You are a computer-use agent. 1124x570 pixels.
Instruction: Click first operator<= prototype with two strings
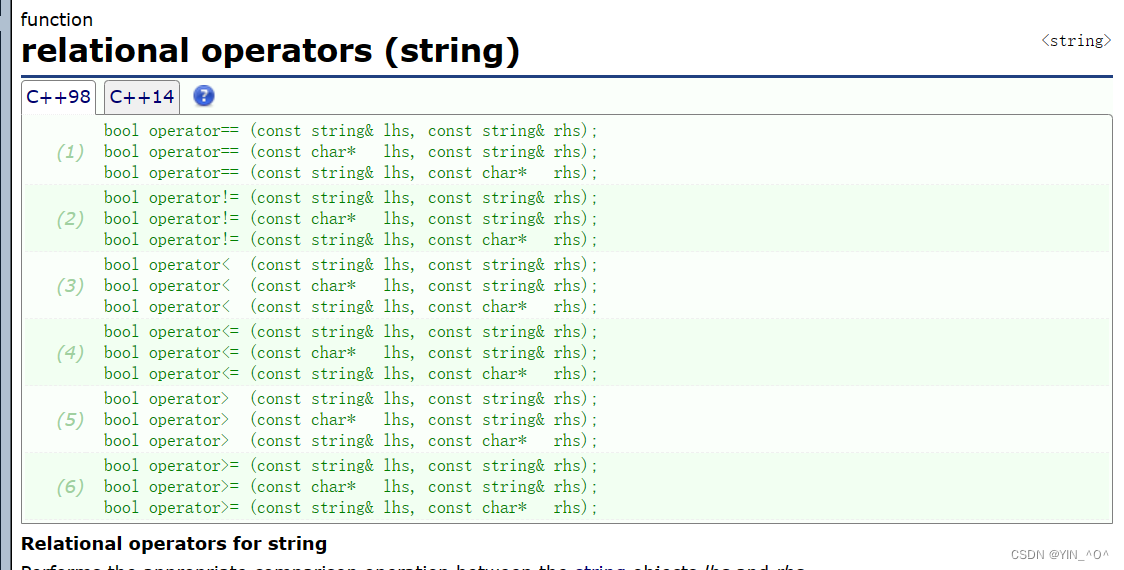click(350, 332)
